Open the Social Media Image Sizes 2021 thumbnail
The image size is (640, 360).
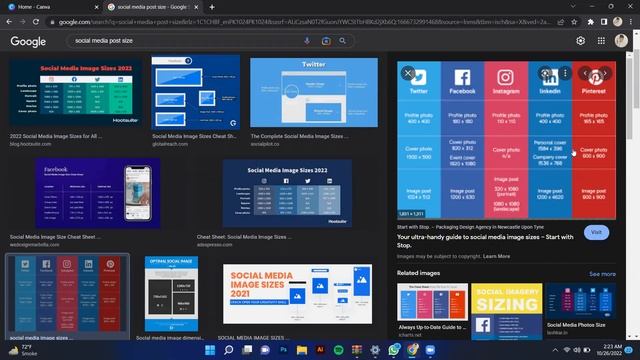click(x=298, y=294)
